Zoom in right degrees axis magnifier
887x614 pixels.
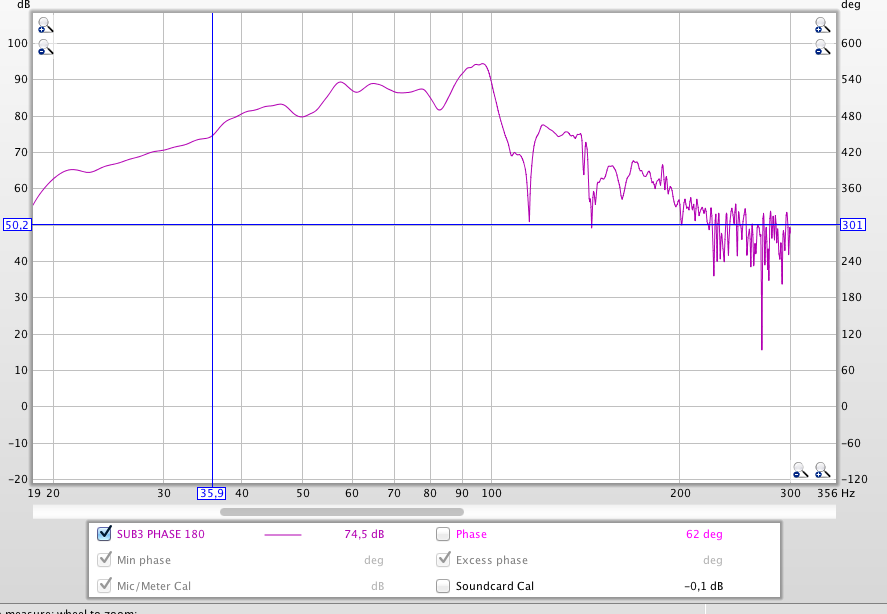pyautogui.click(x=823, y=25)
